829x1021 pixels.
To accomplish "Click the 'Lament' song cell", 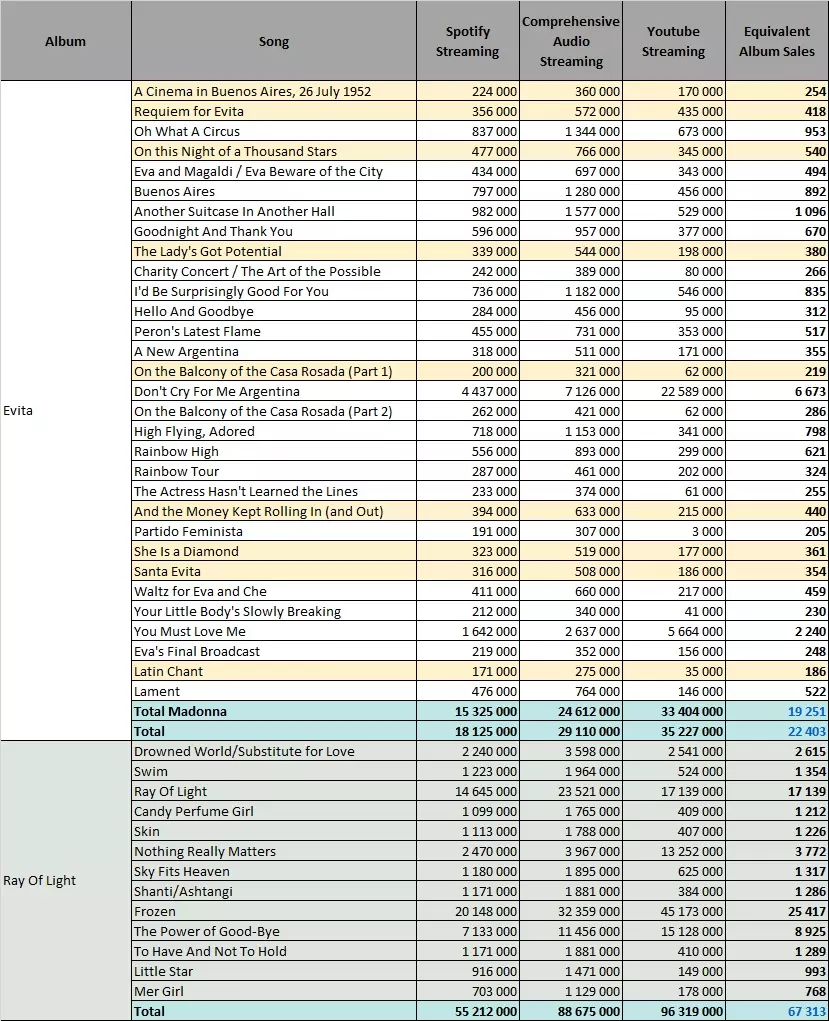I will [274, 692].
